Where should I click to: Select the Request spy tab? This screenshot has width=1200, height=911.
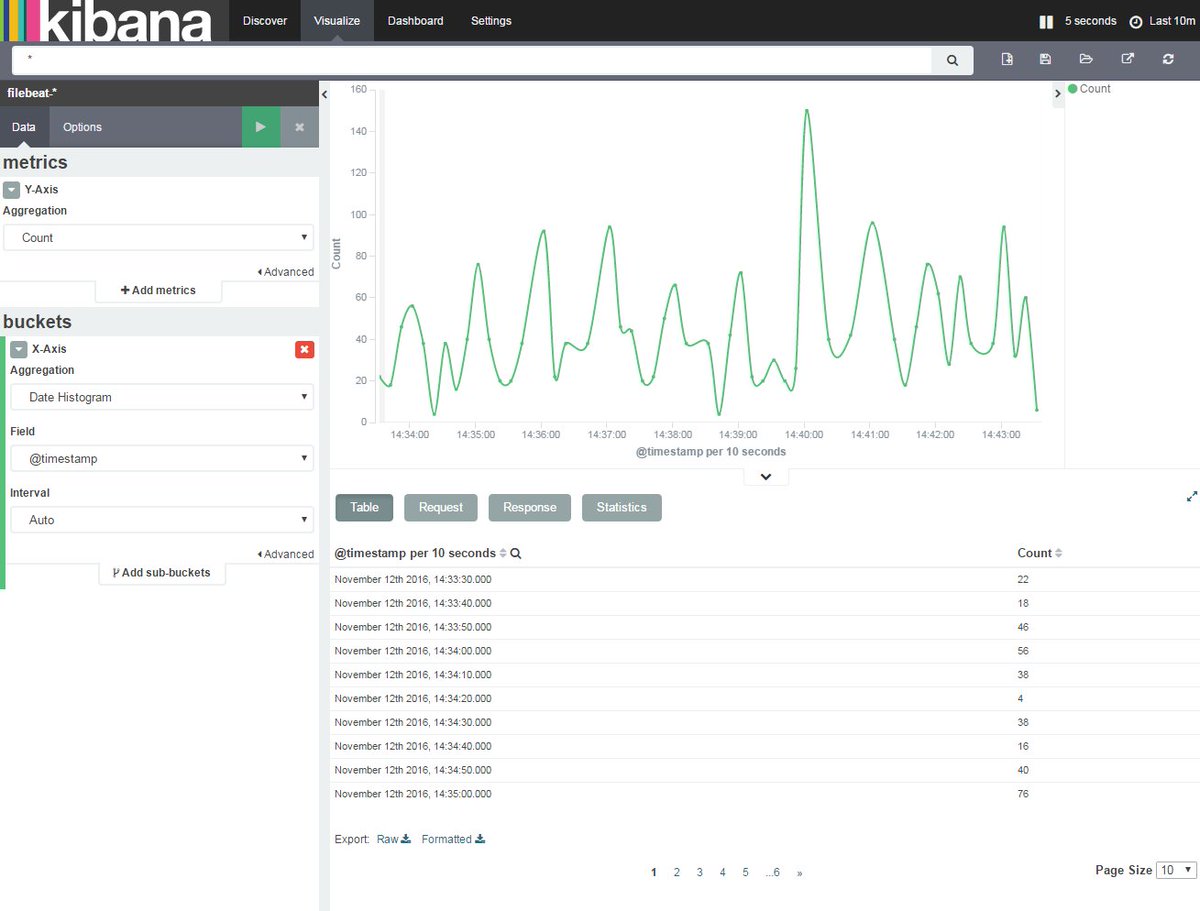[441, 507]
